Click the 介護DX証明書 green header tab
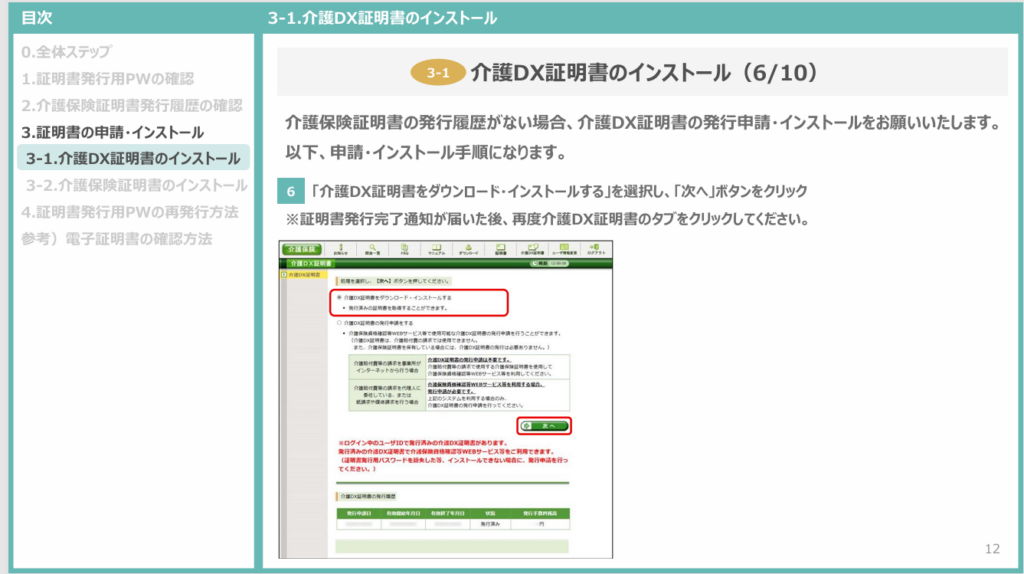Viewport: 1024px width, 574px height. [x=311, y=263]
